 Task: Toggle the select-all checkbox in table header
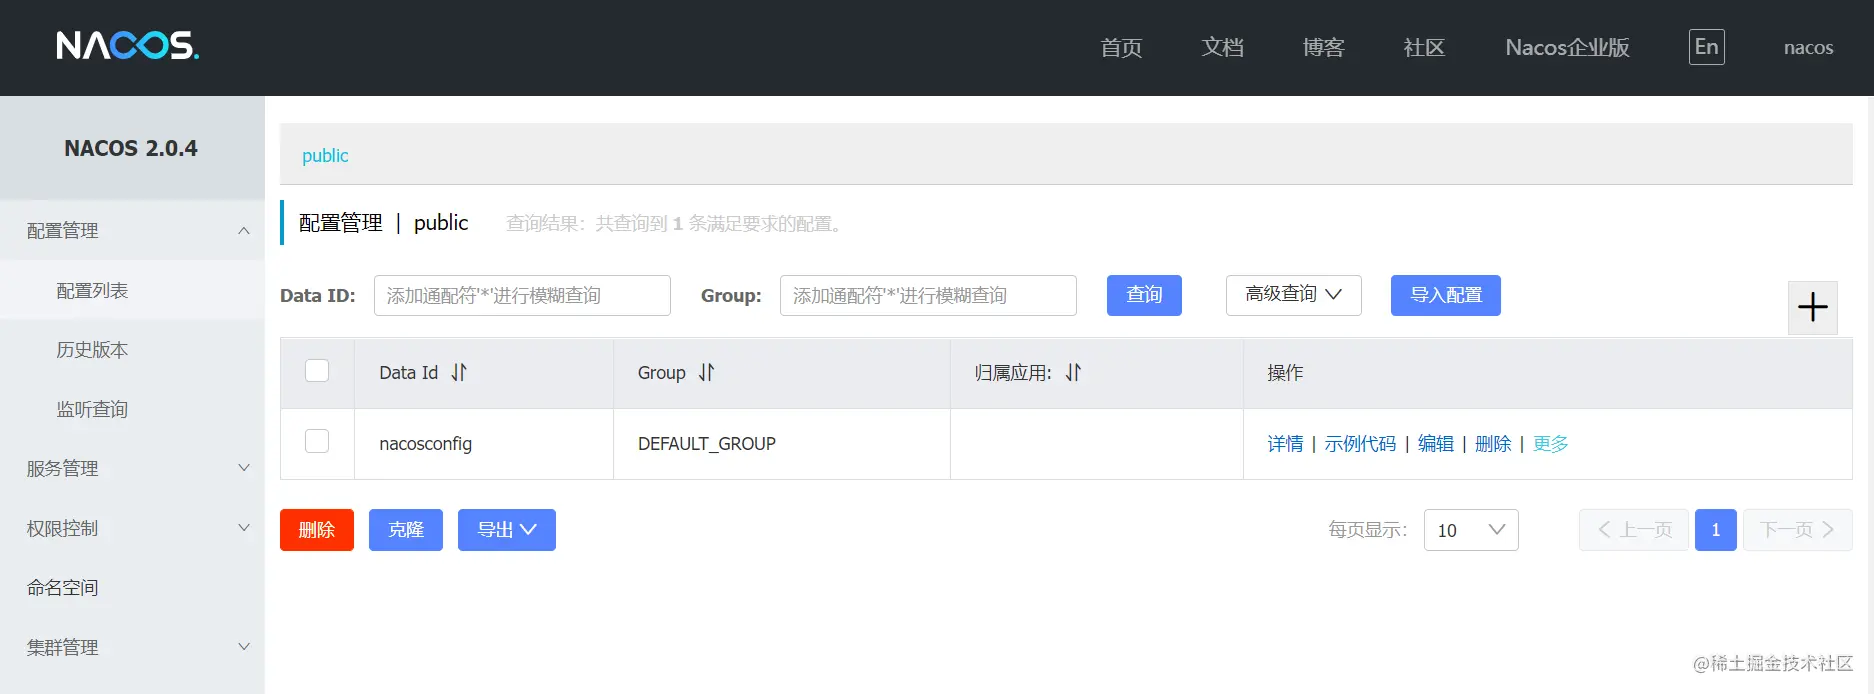317,371
